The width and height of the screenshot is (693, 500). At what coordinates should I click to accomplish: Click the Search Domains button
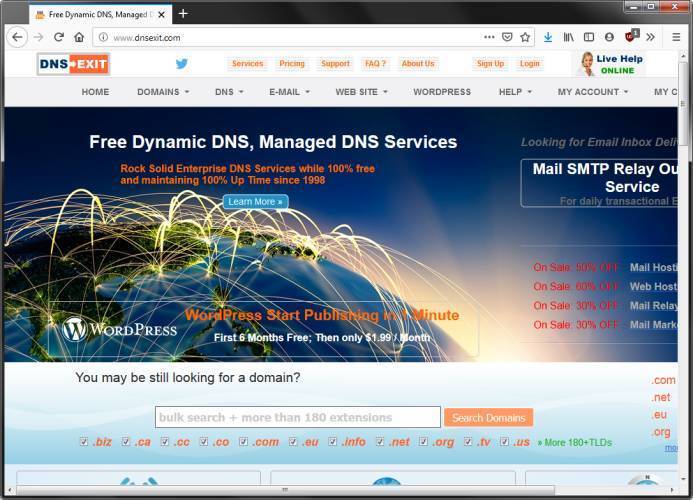pos(488,418)
